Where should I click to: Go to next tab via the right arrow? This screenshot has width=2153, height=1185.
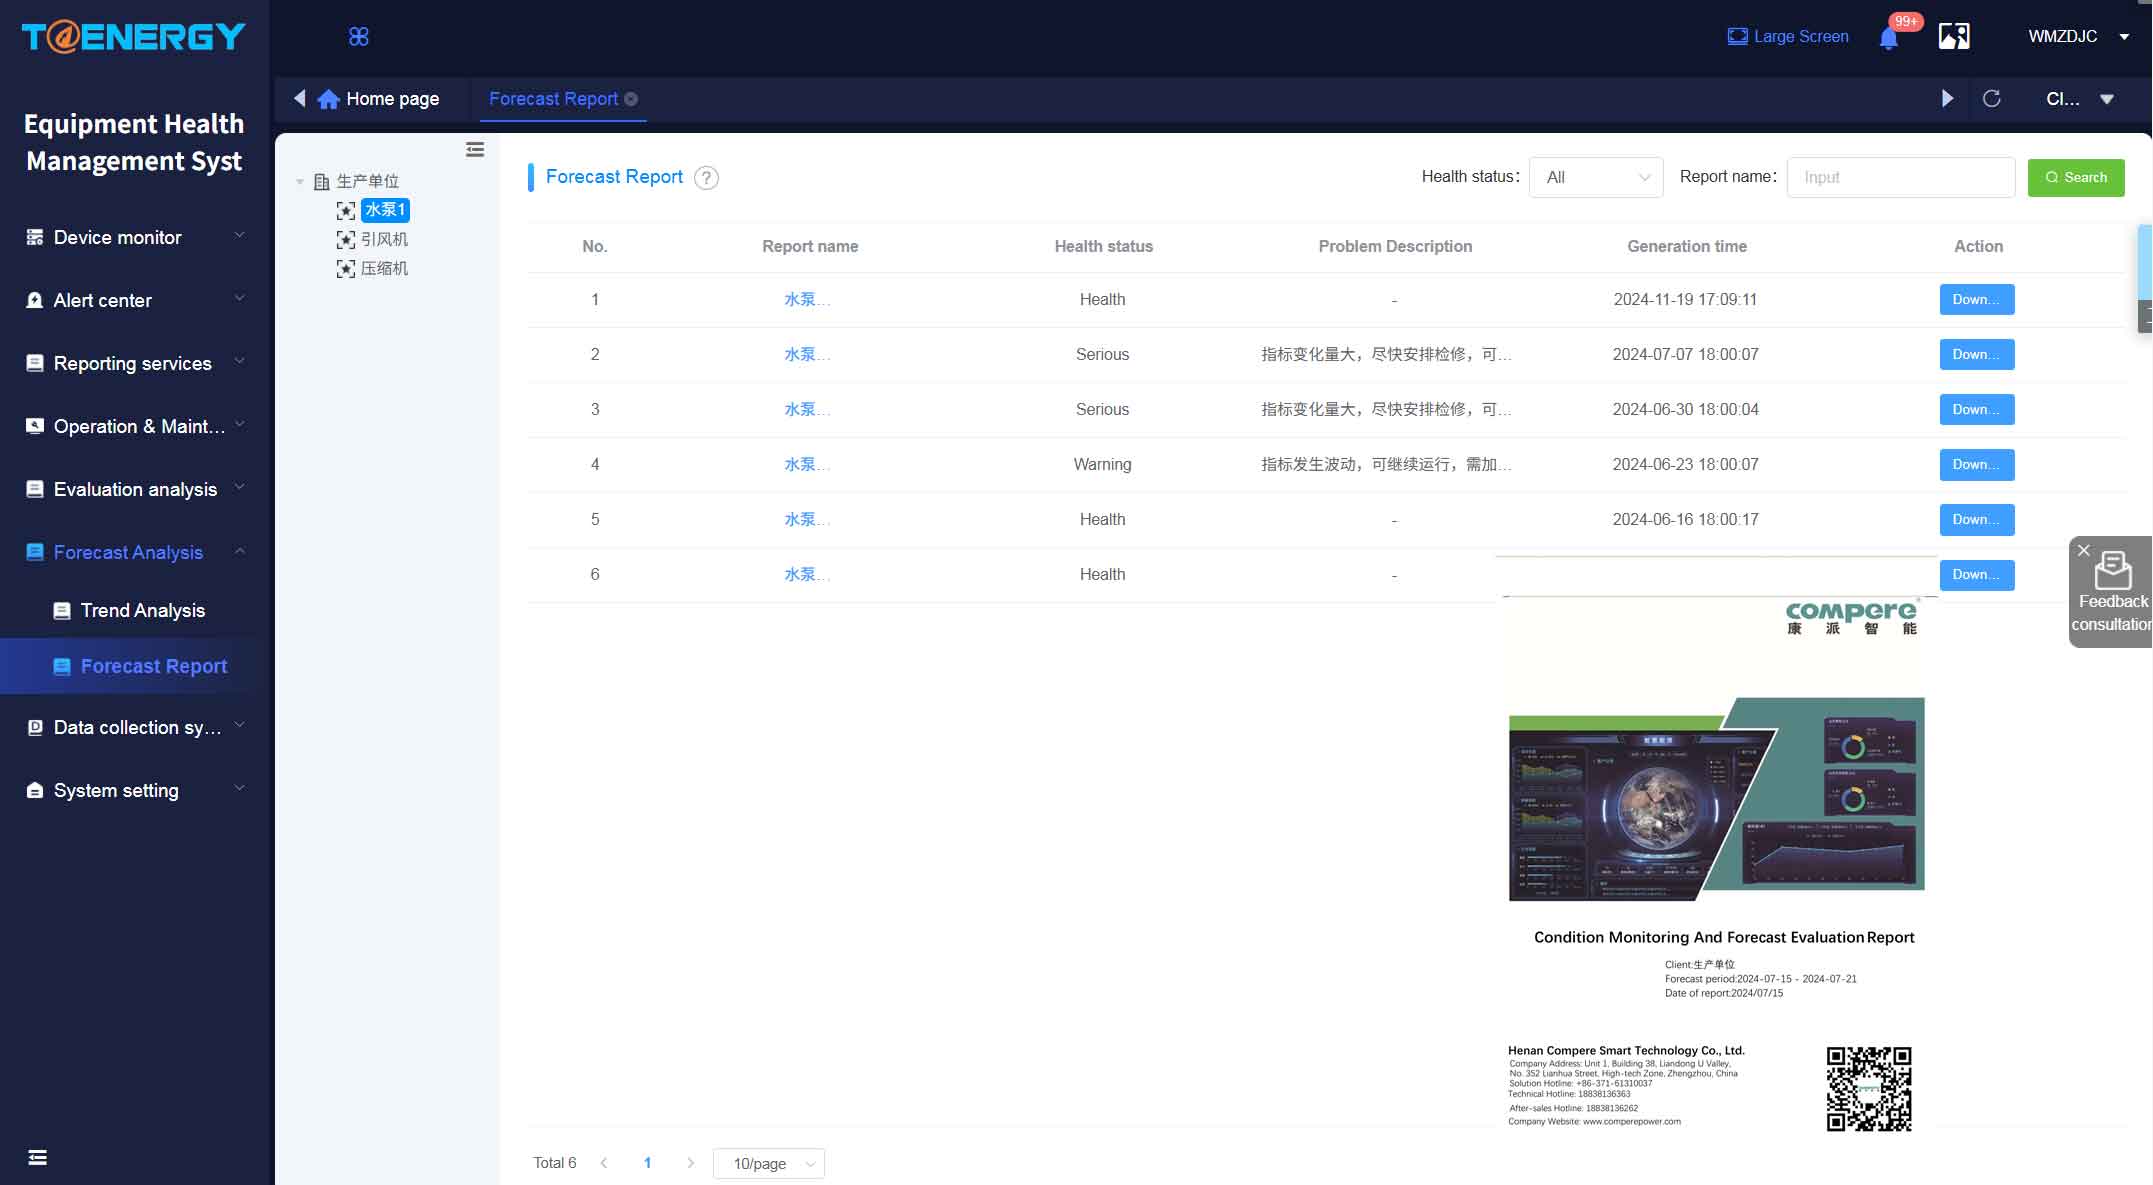click(x=1947, y=98)
